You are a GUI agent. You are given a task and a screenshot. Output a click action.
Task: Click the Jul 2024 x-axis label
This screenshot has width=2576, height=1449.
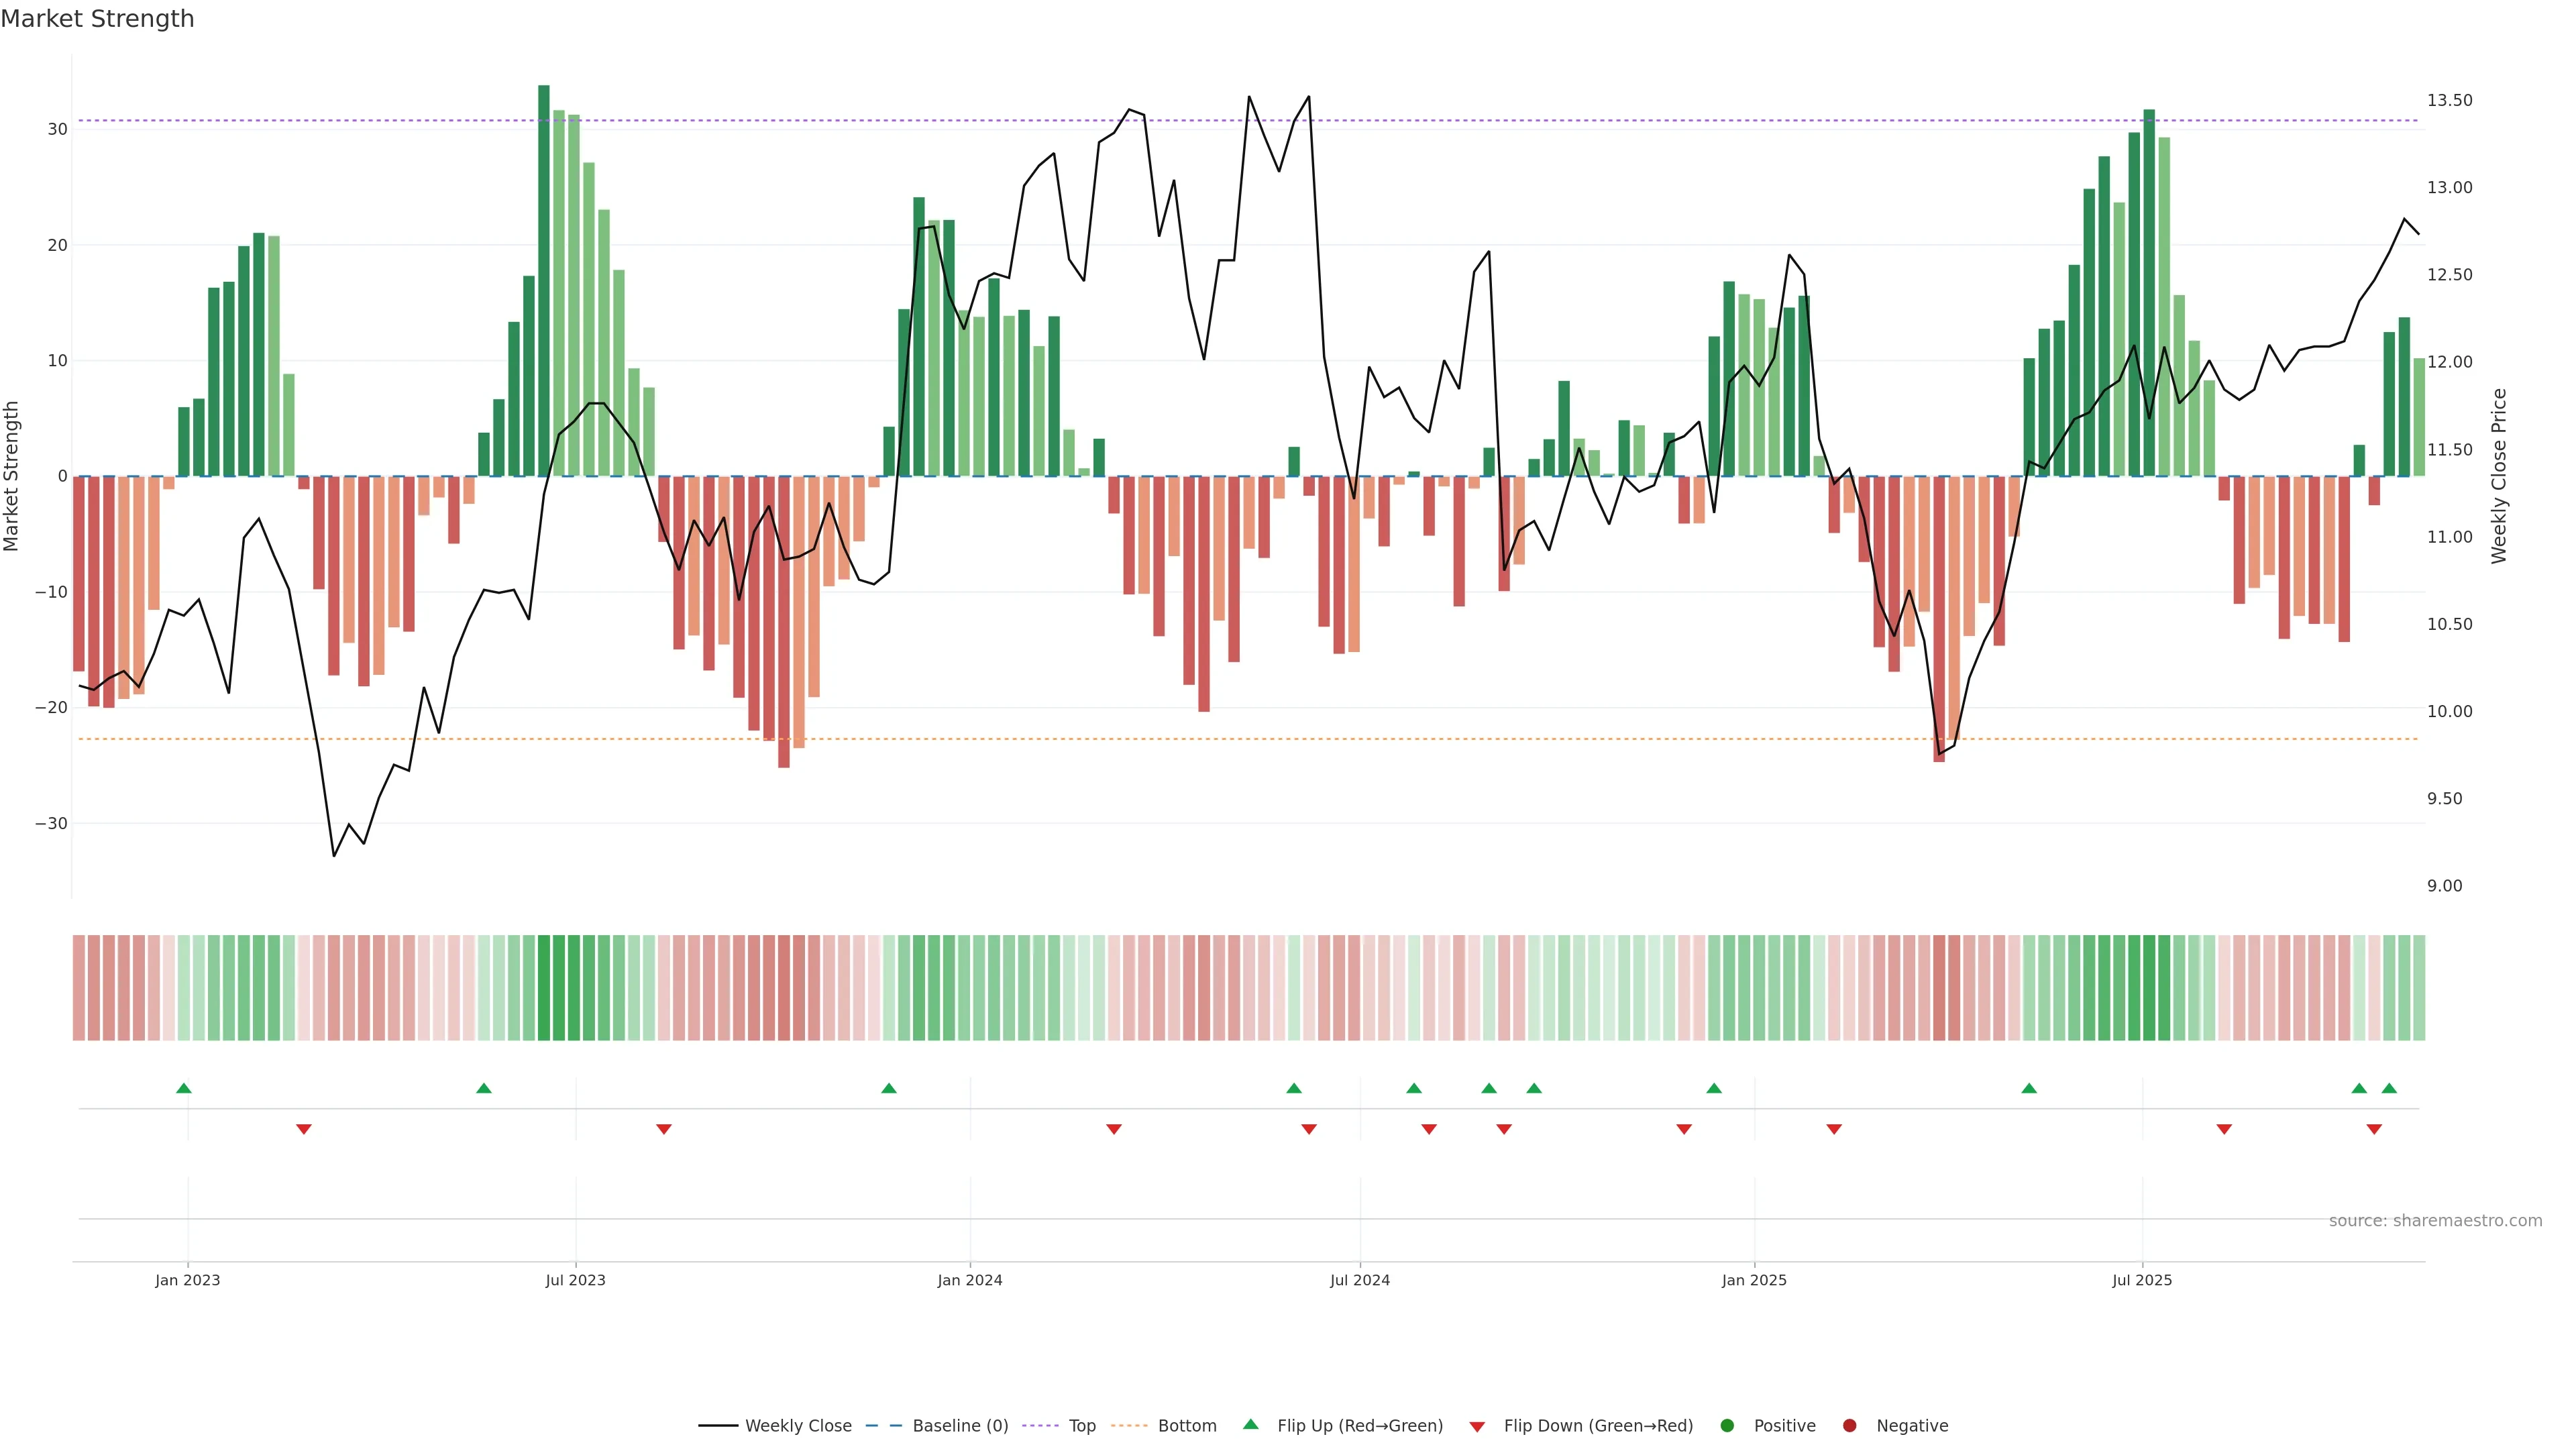coord(1359,1280)
